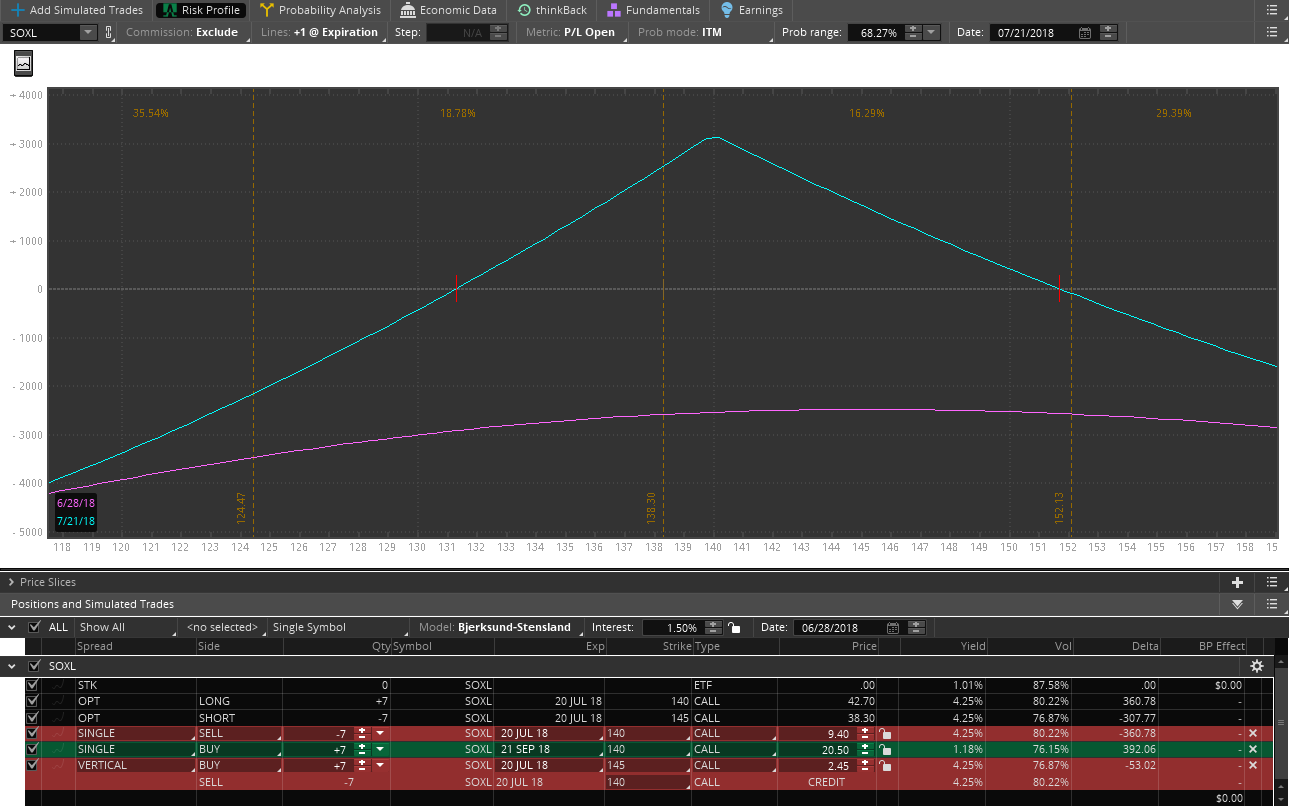The height and width of the screenshot is (806, 1289).
Task: Switch to the Probability Analysis tab
Action: click(320, 10)
